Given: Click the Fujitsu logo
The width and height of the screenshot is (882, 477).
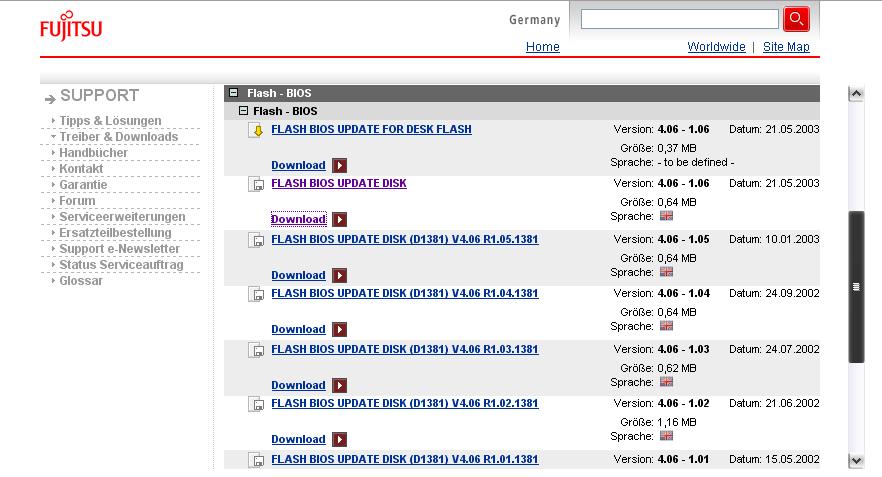Looking at the screenshot, I should coord(71,25).
